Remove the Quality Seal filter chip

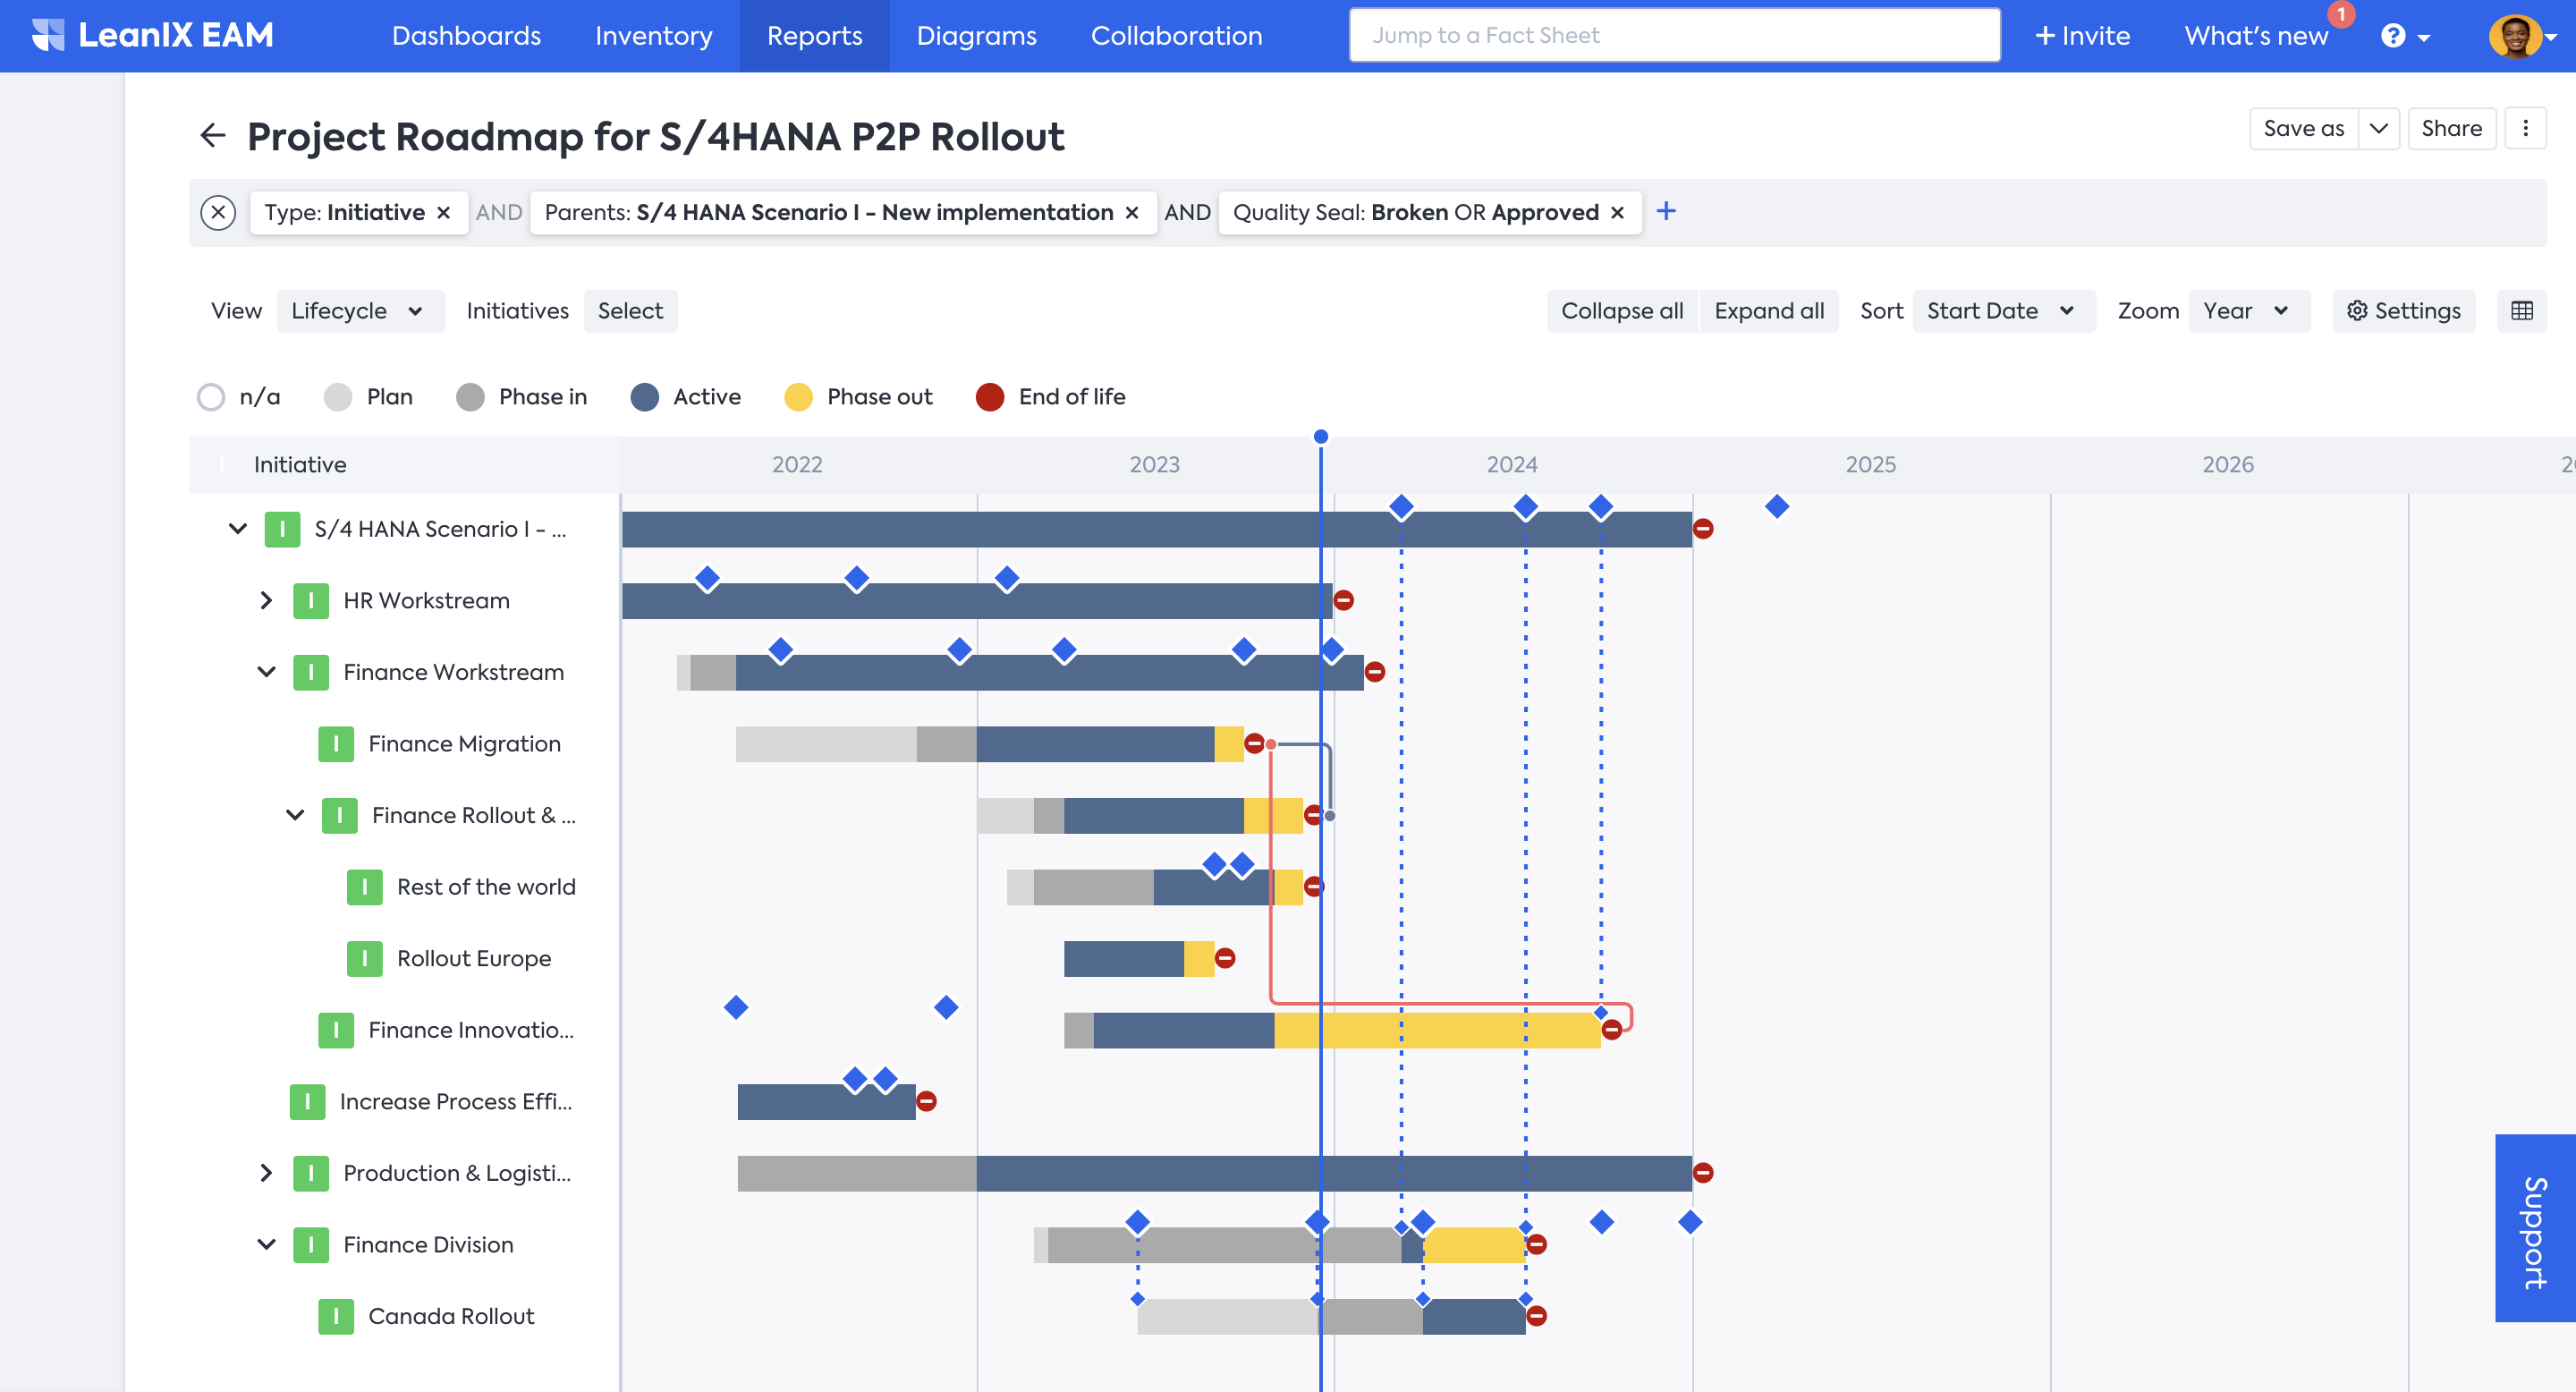pos(1617,212)
